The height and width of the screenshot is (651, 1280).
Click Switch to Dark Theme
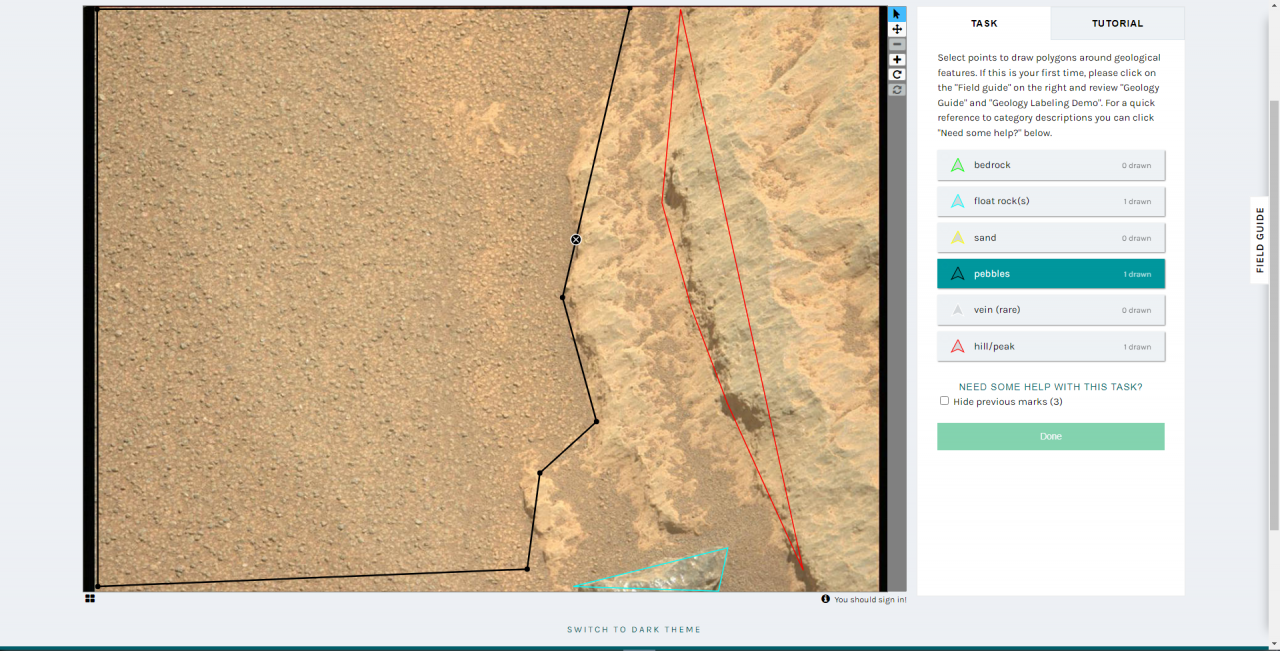(x=634, y=630)
